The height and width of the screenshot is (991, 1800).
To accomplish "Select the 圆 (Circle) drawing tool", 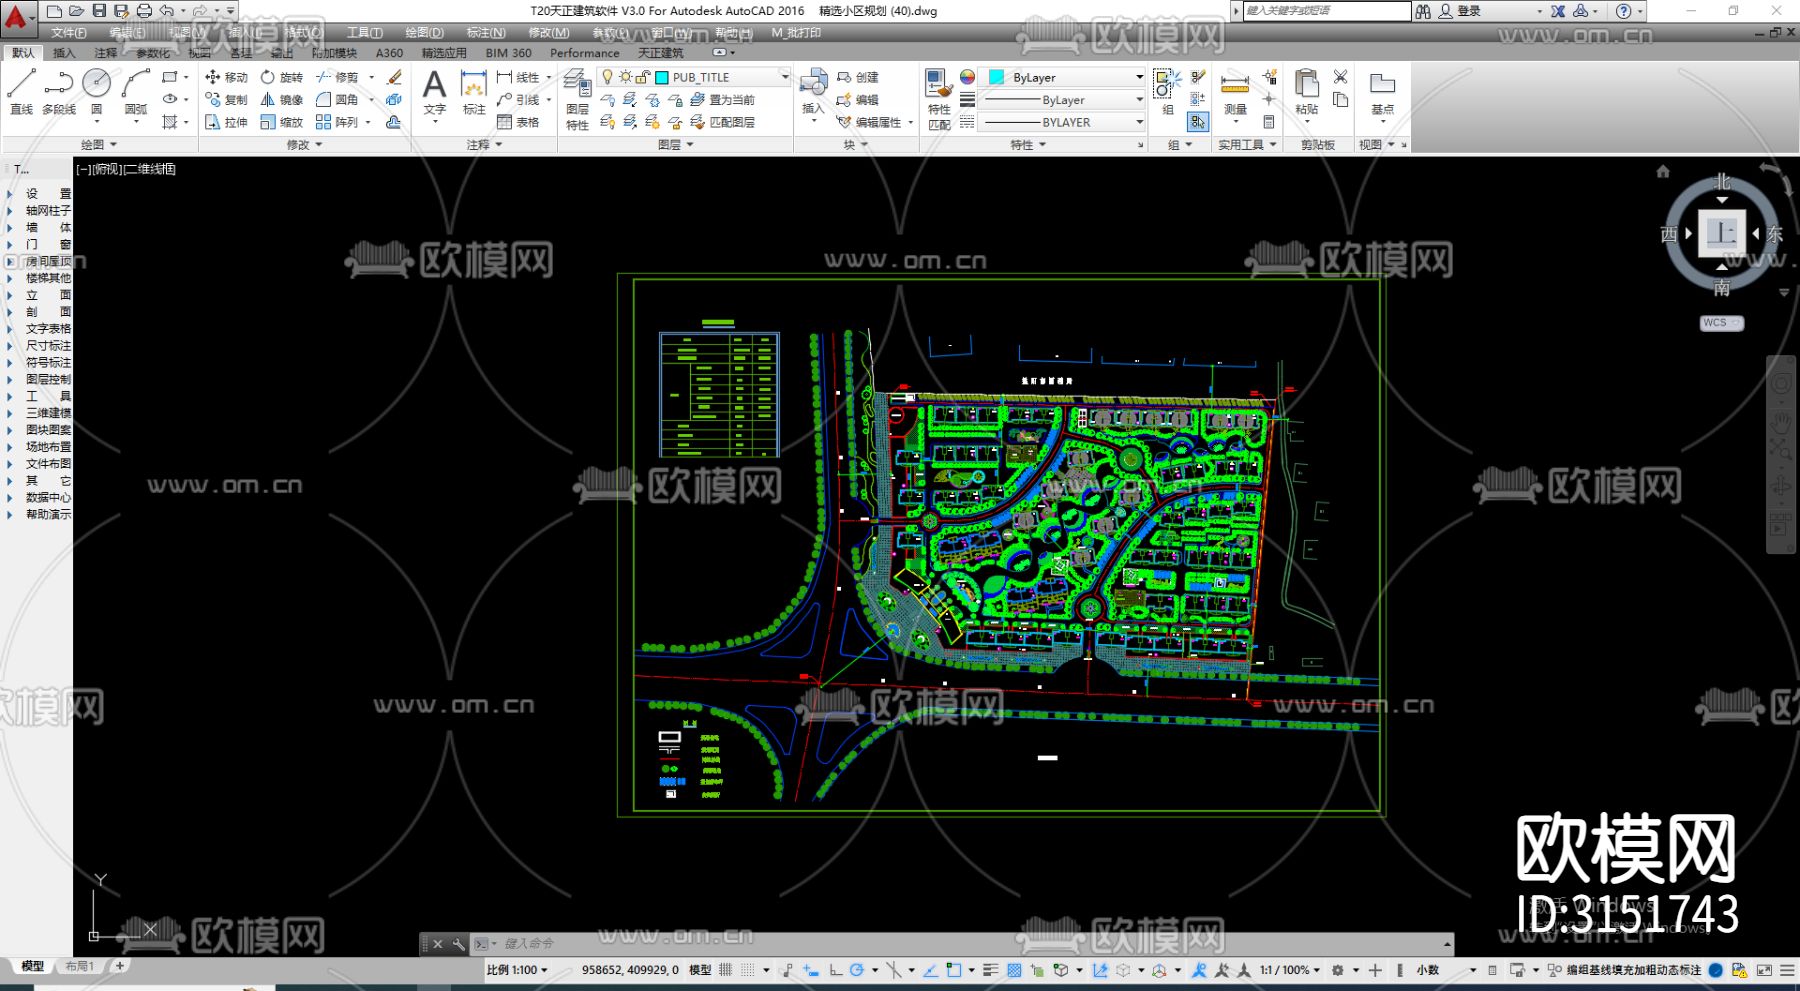I will point(96,92).
